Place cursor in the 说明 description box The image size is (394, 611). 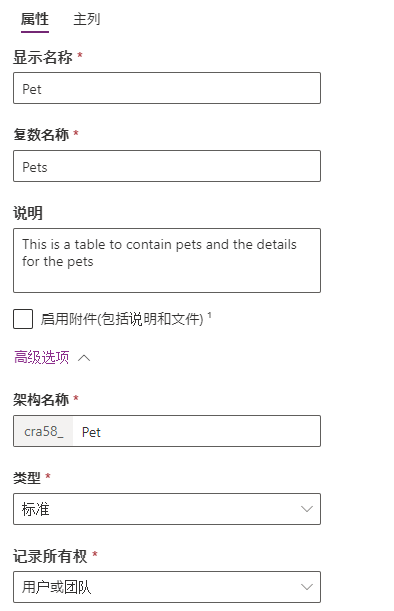(167, 260)
